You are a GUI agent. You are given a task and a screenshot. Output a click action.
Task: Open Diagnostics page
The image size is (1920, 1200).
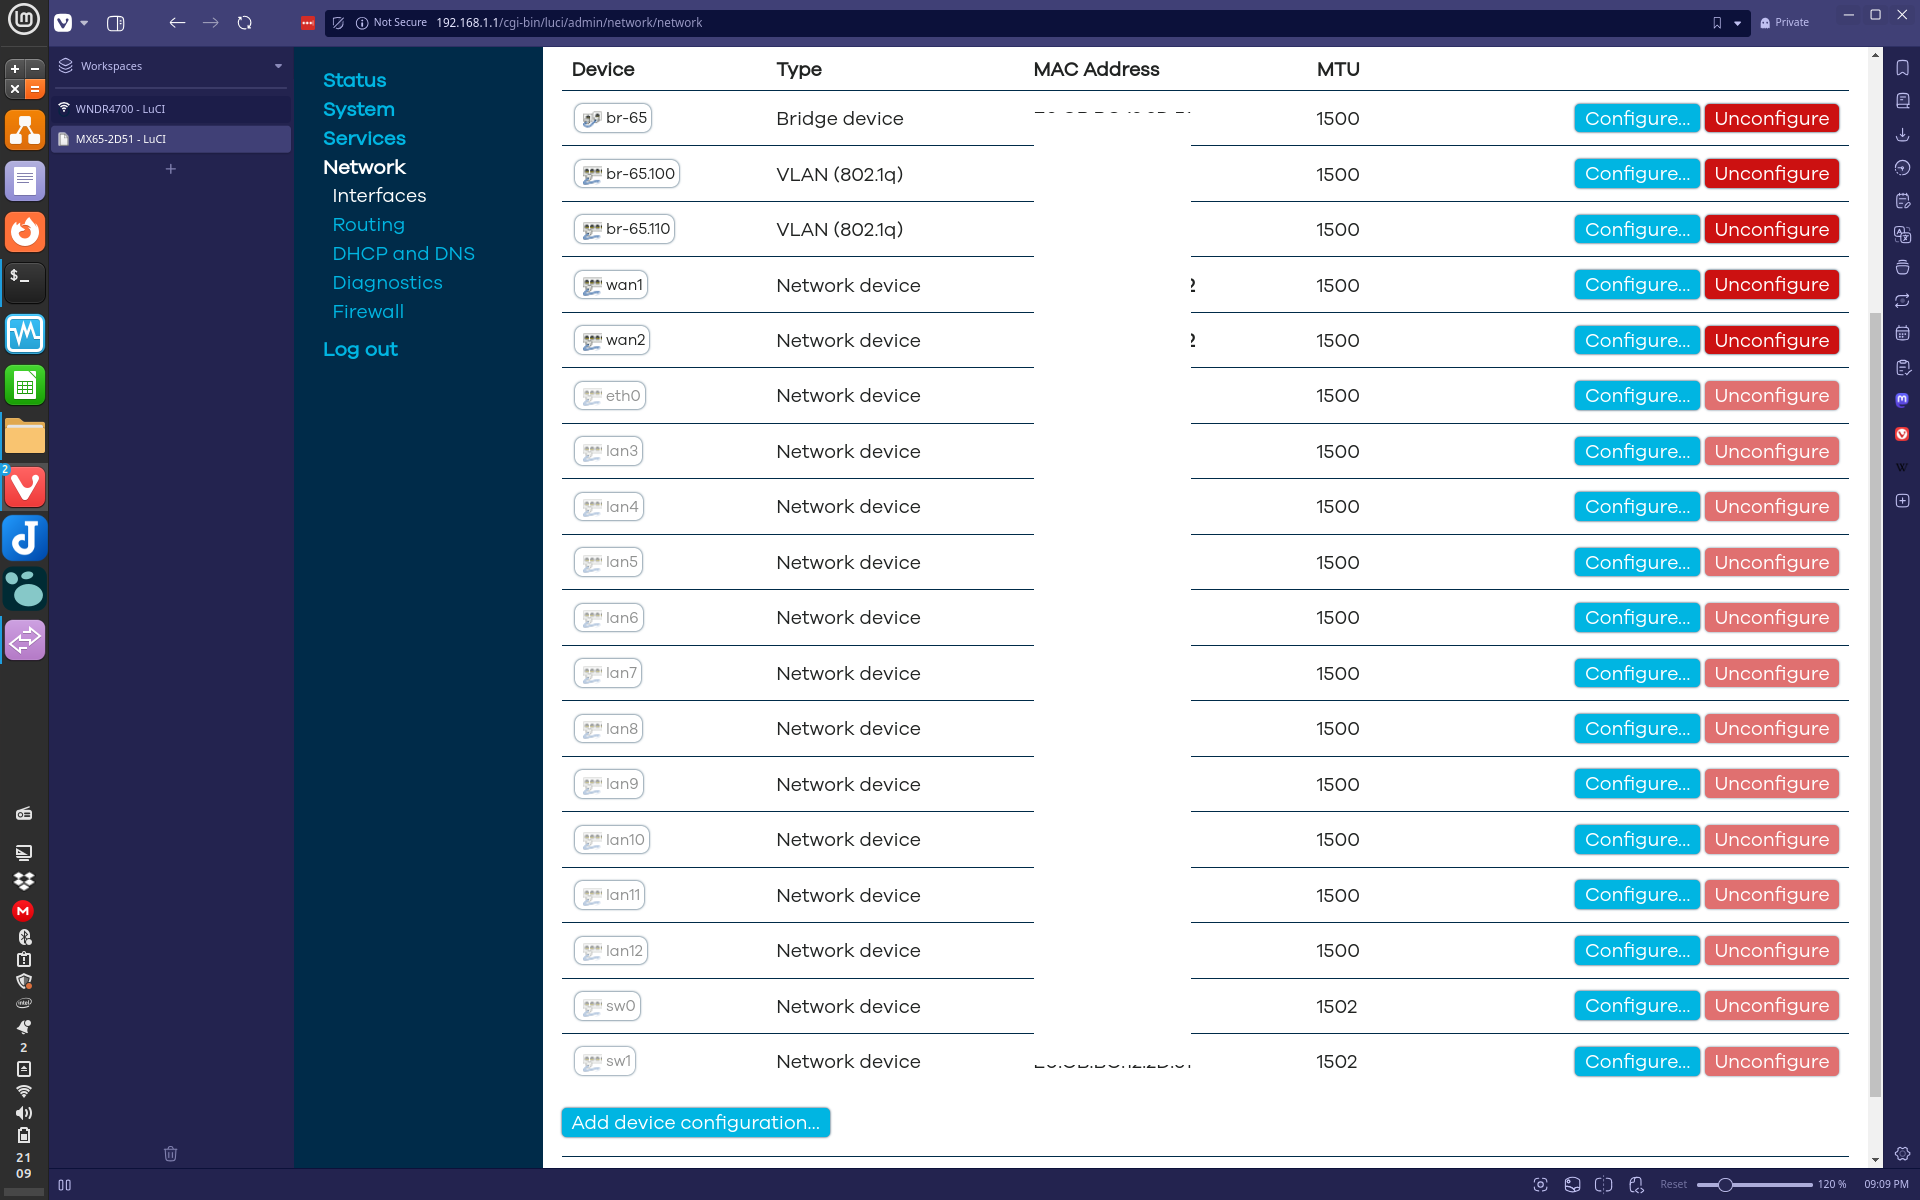pos(387,283)
